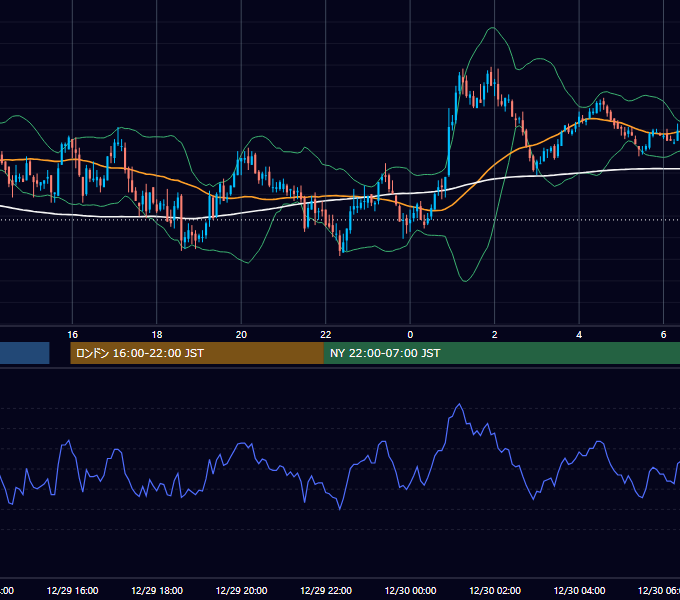The image size is (680, 600).
Task: Click the highest peak of the blue oscillator line
Action: coord(459,404)
